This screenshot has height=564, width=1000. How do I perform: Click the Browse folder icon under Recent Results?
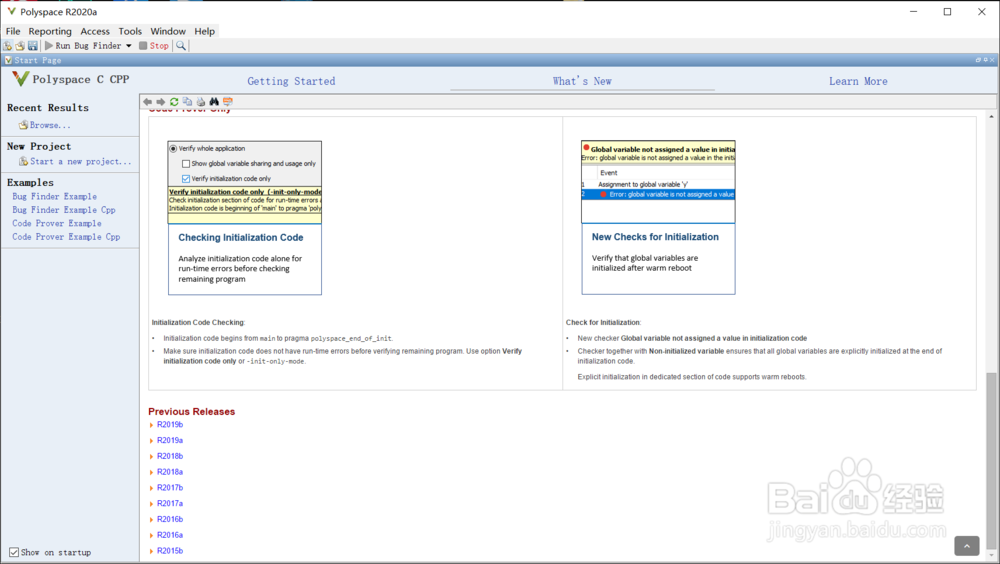coord(24,125)
